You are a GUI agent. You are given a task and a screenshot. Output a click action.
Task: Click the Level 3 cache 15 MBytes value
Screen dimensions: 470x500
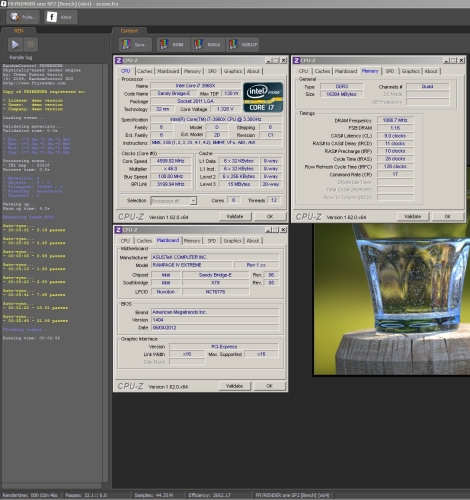click(239, 184)
